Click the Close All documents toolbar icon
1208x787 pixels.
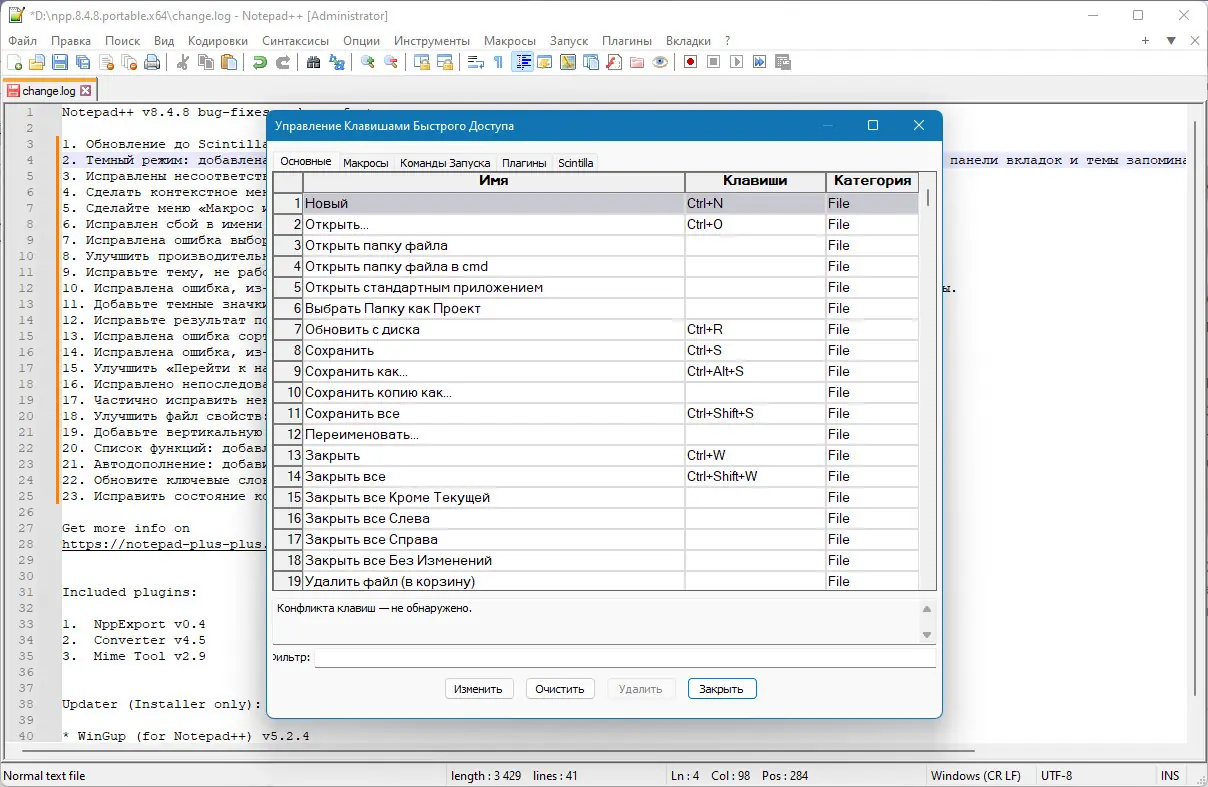coord(129,62)
